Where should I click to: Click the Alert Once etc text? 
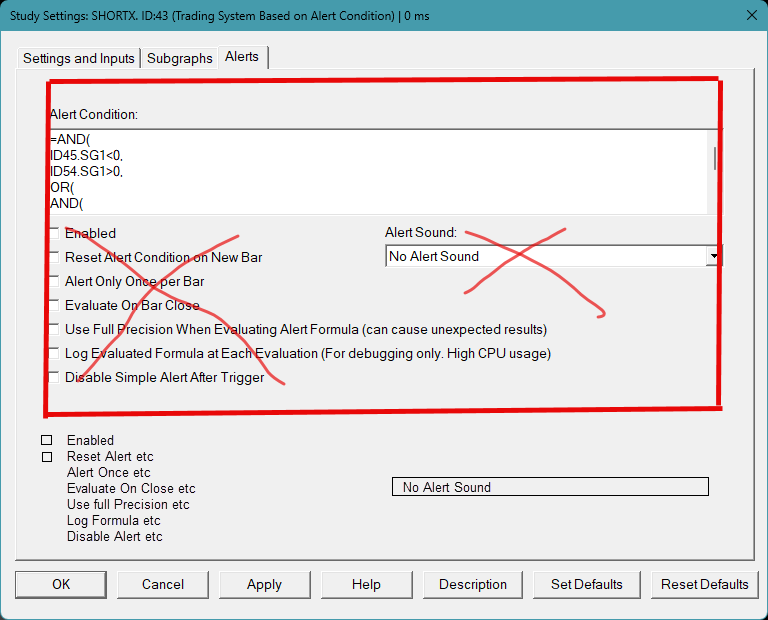coord(109,473)
